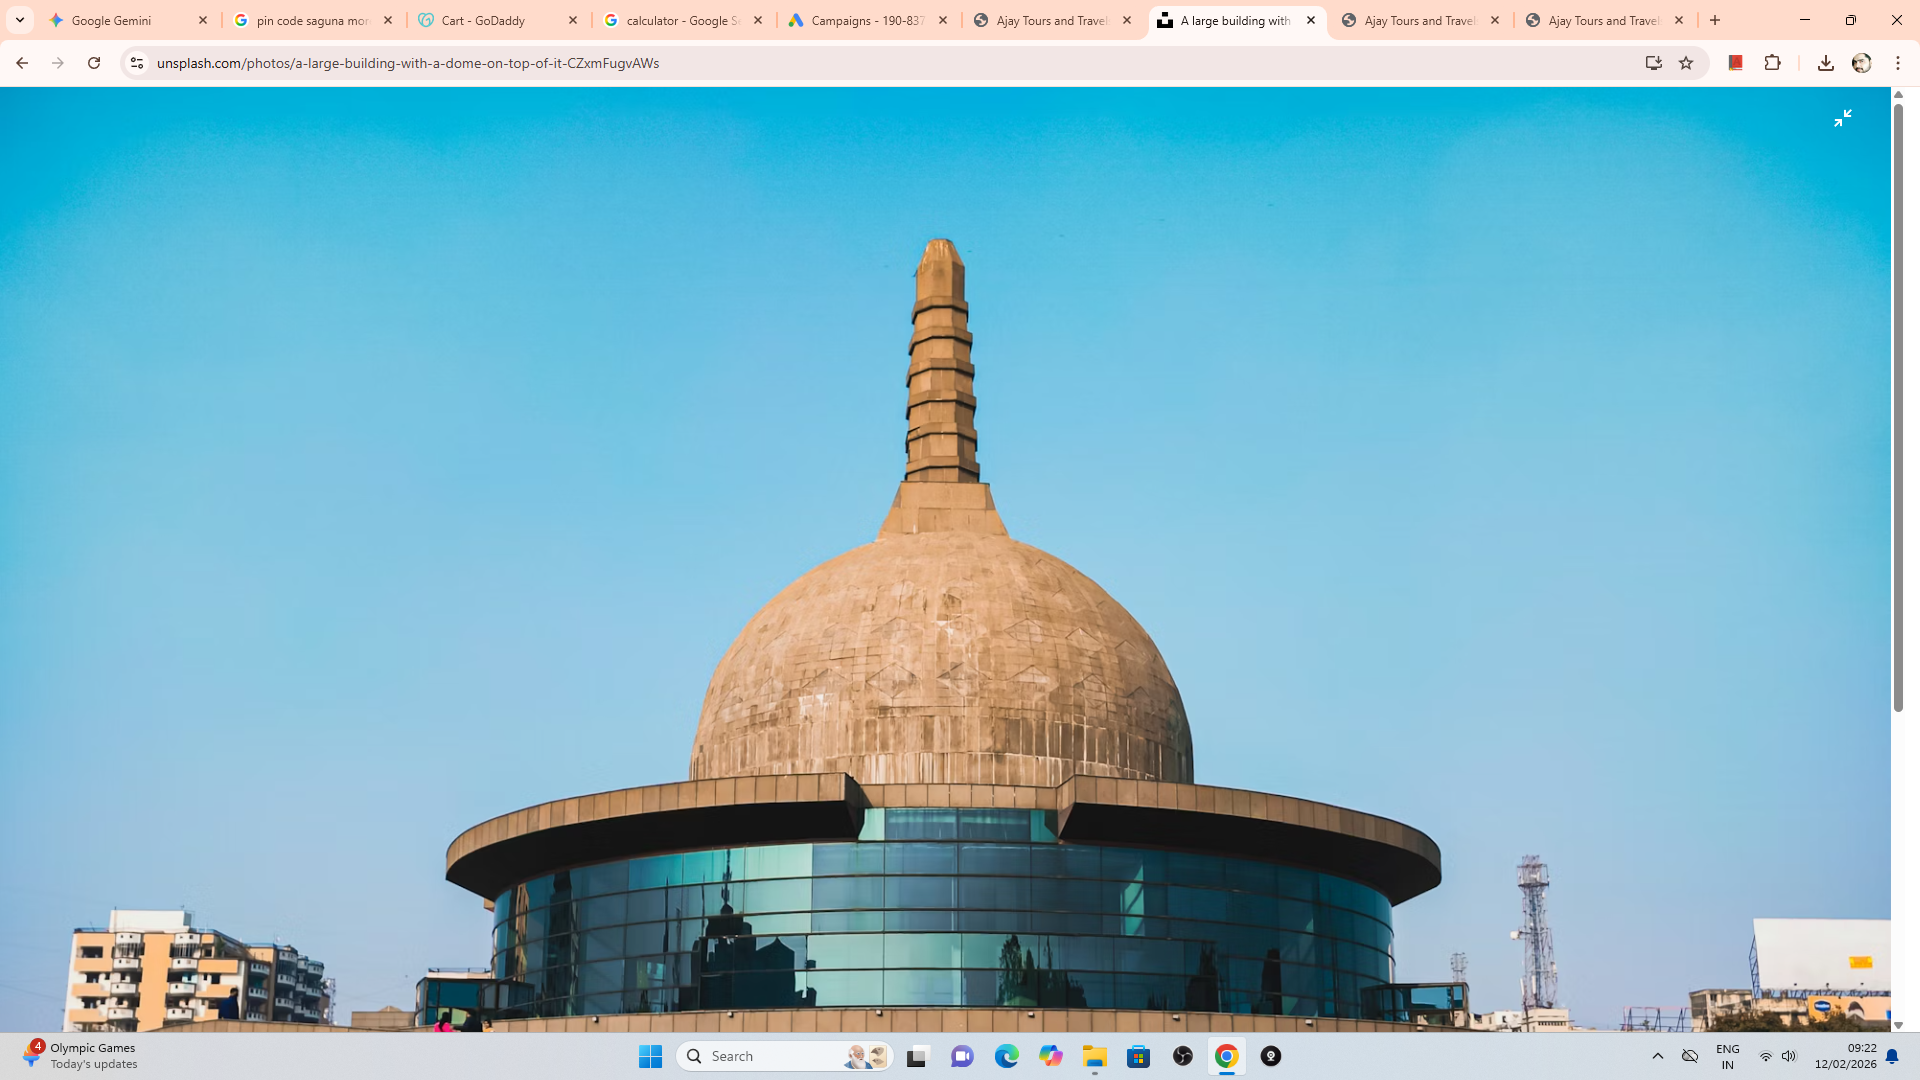
Task: Show hidden icons in the system tray
Action: (x=1658, y=1056)
